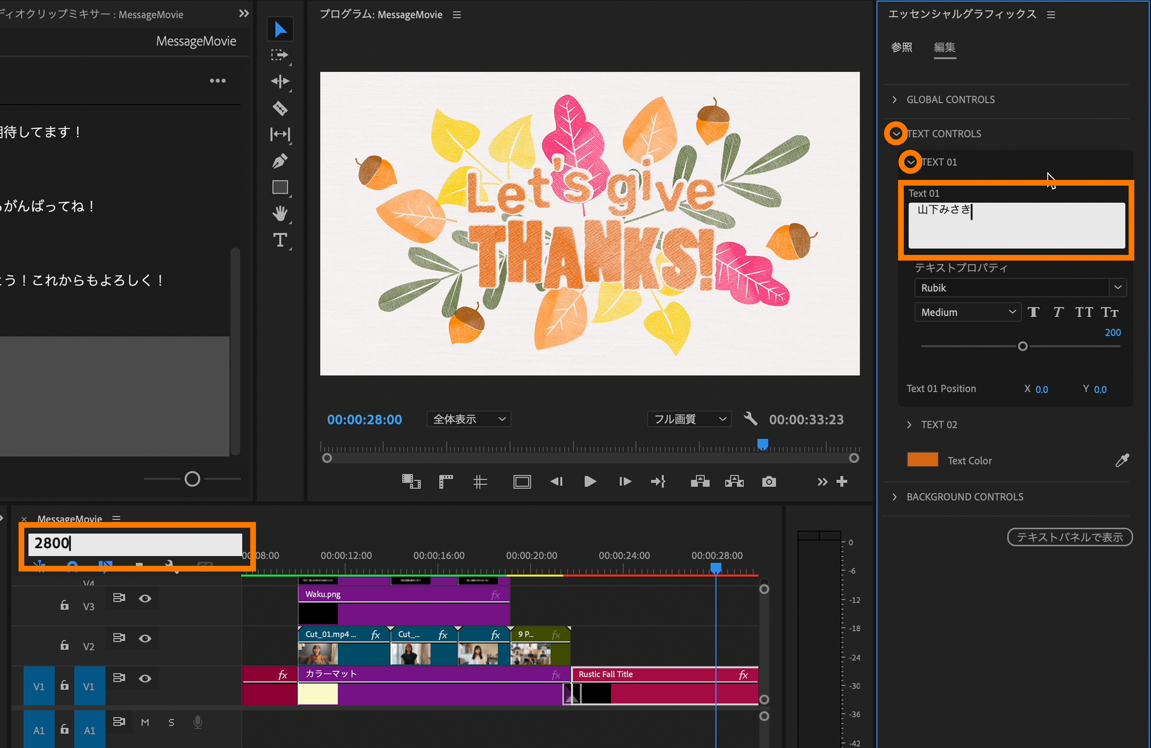
Task: Step forward one frame
Action: [625, 482]
